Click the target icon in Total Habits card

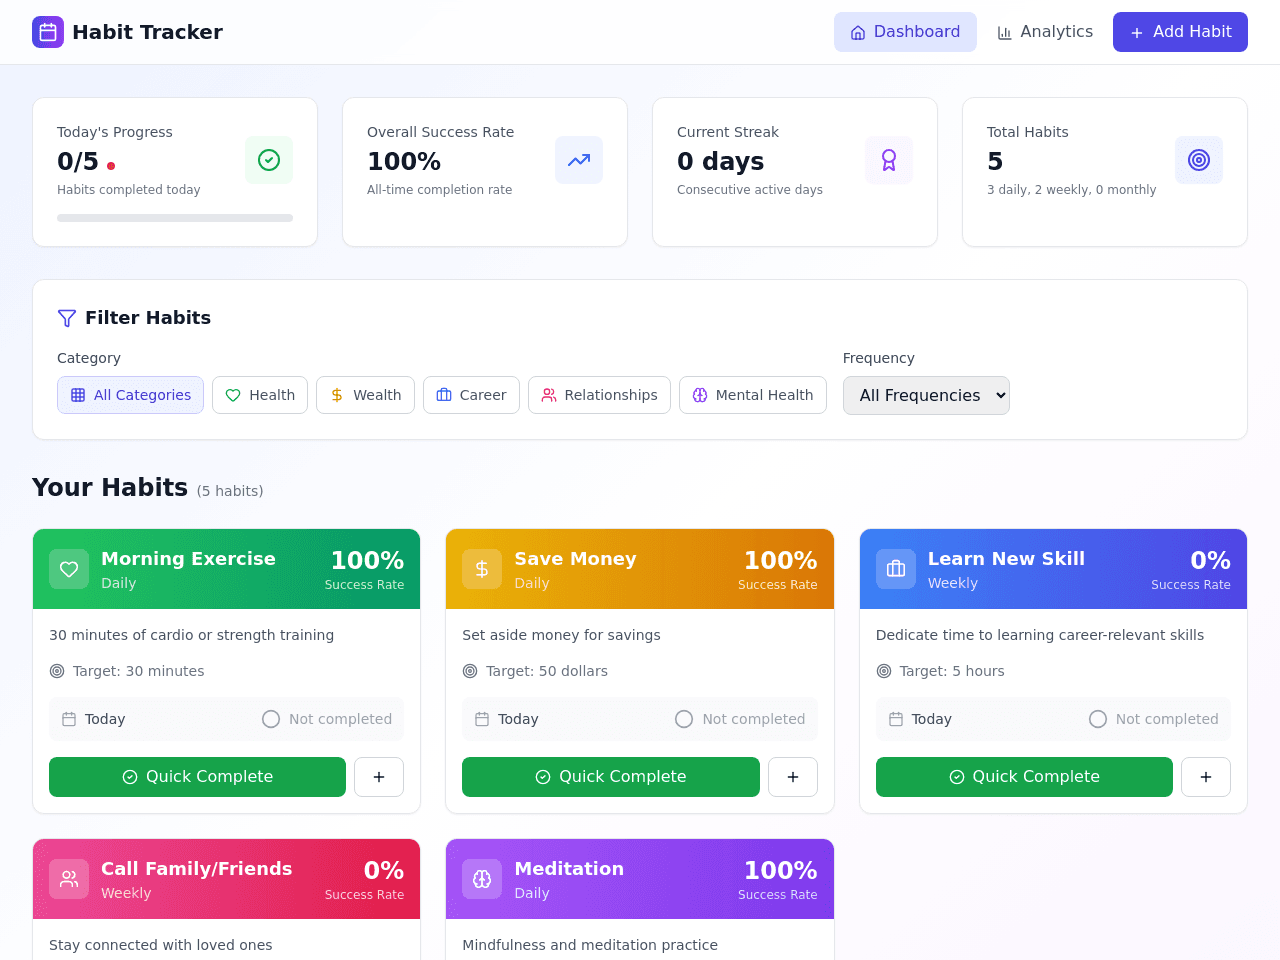coord(1199,160)
